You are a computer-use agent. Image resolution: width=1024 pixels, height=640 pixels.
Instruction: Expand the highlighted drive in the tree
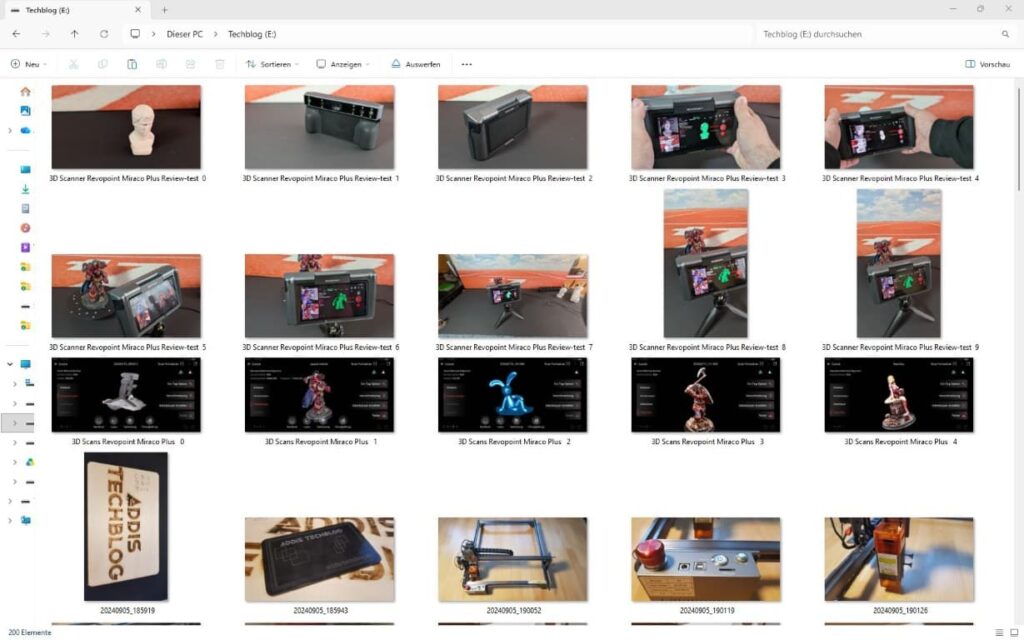point(14,423)
